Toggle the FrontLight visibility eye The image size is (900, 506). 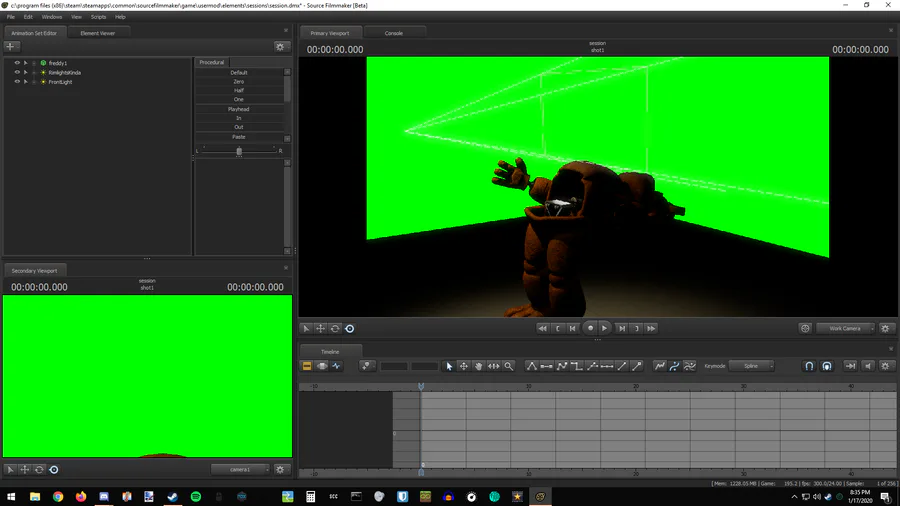coord(17,82)
